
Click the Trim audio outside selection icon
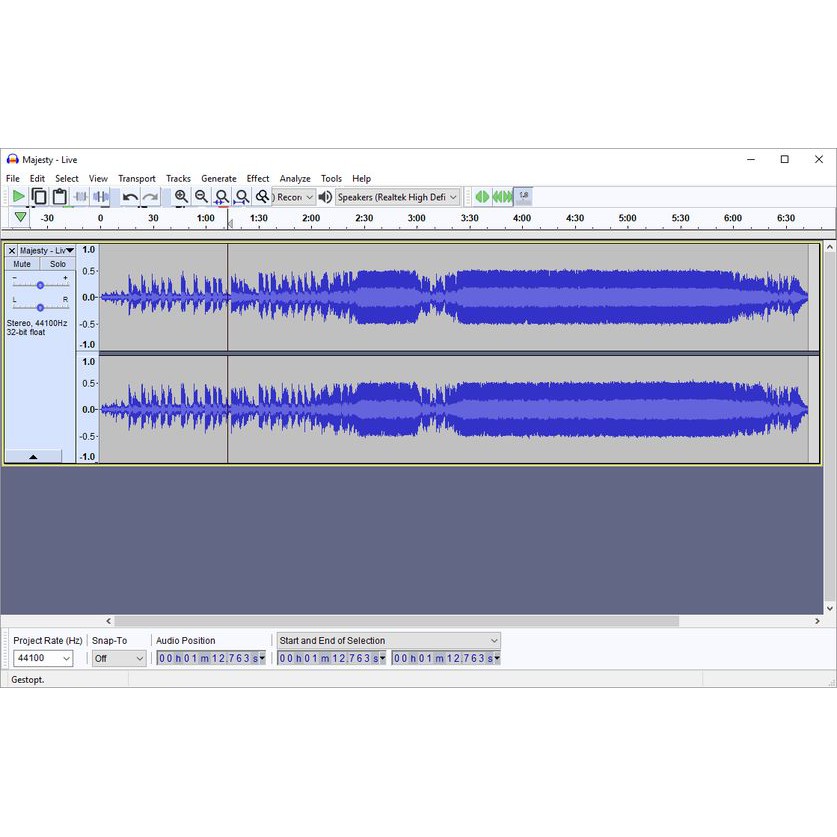(x=80, y=197)
